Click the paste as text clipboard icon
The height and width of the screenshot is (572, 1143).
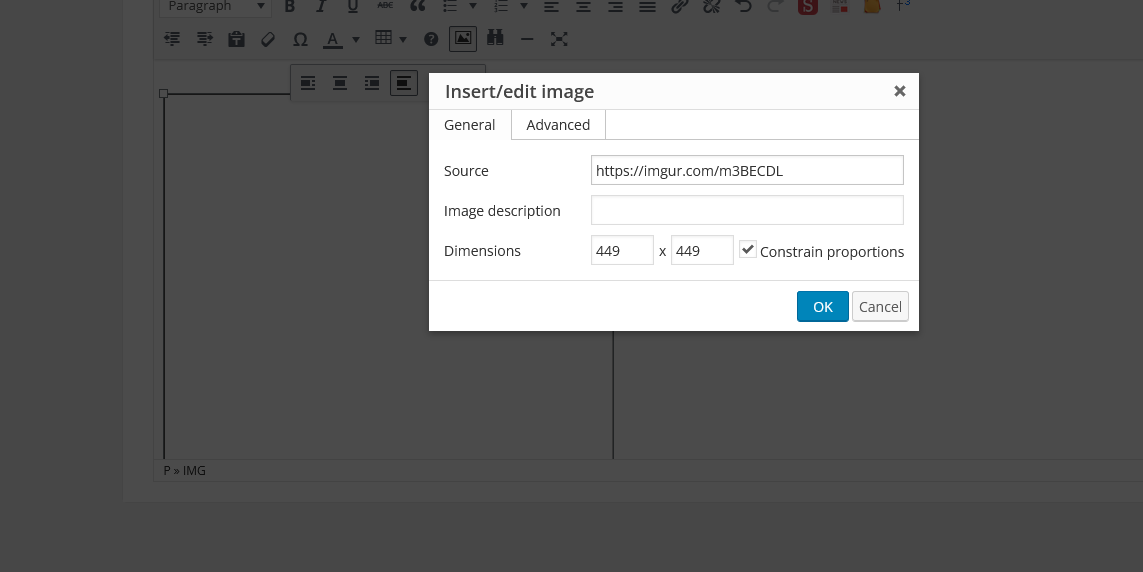236,39
